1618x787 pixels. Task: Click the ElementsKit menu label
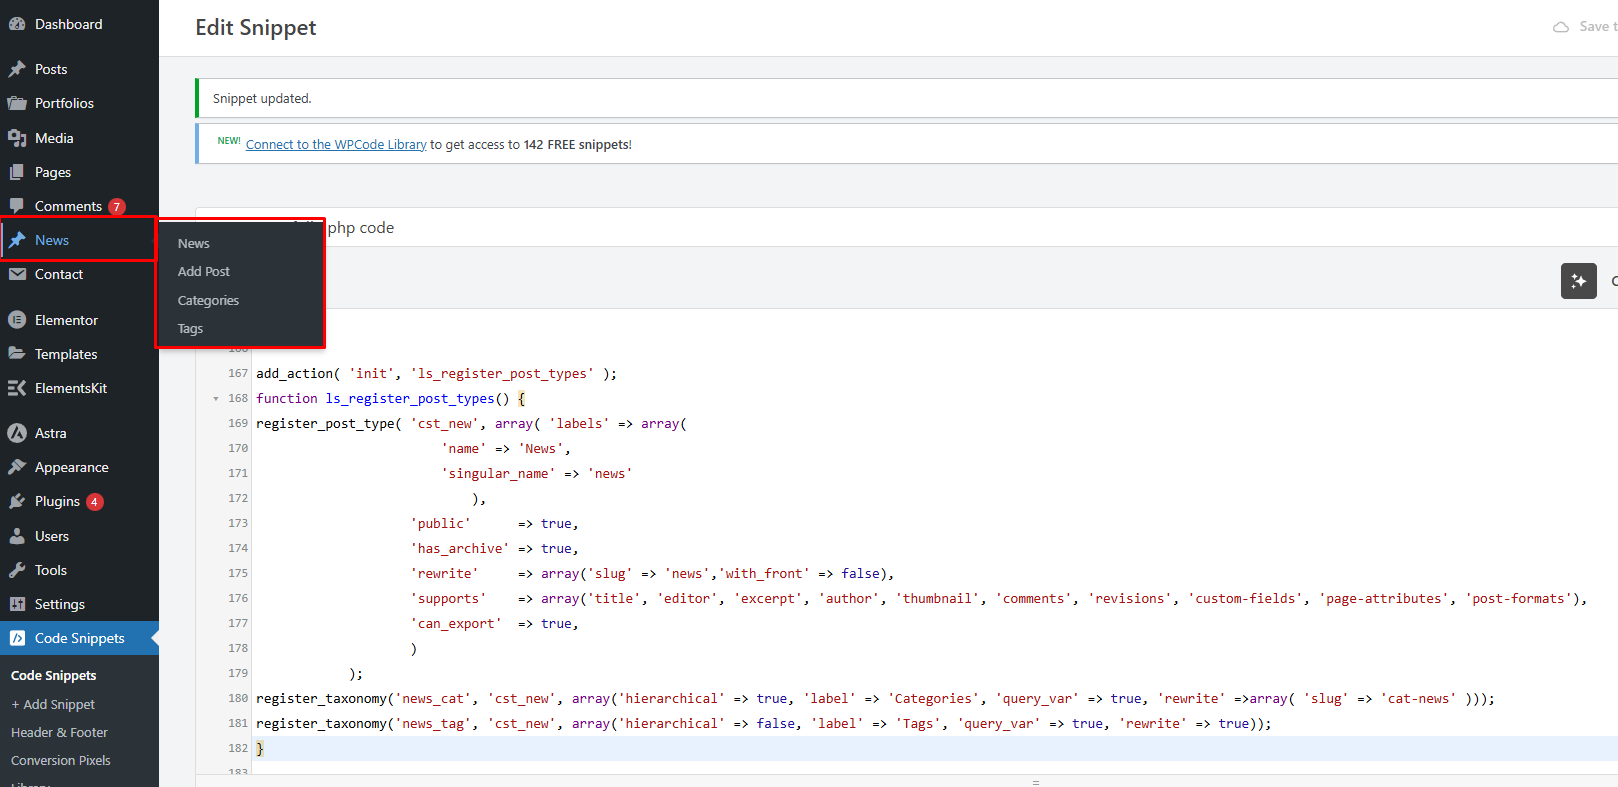(x=71, y=388)
